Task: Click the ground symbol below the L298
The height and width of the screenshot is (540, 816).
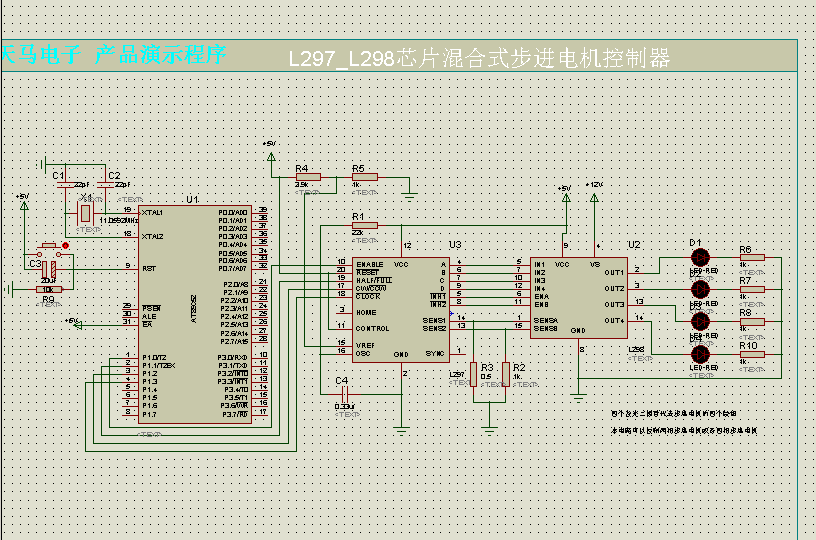Action: point(578,399)
